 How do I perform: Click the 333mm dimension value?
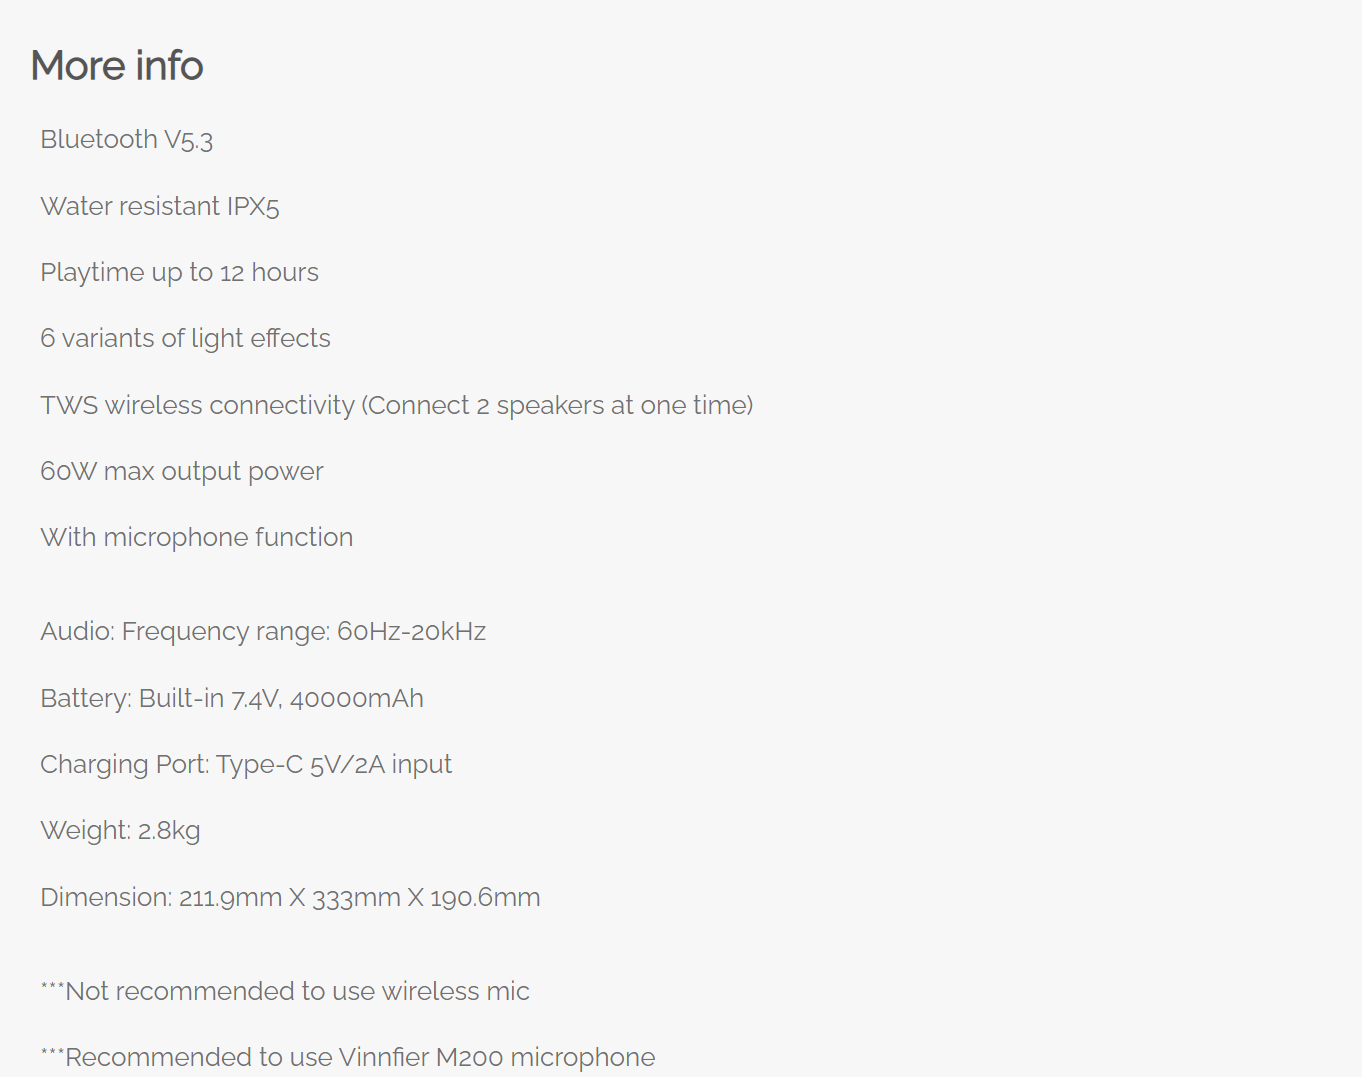click(x=356, y=898)
